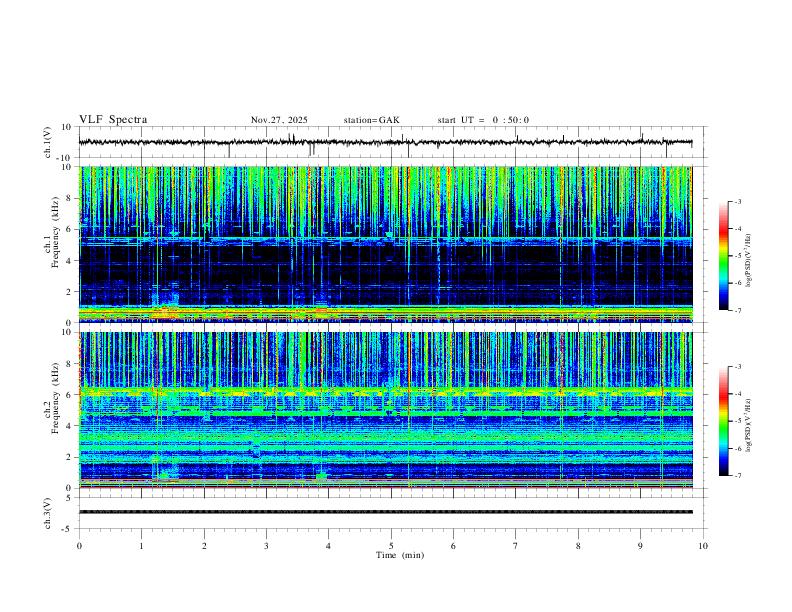Click the "-4" tick of lower color bar
Screen dimensions: 792x612
click(x=738, y=393)
